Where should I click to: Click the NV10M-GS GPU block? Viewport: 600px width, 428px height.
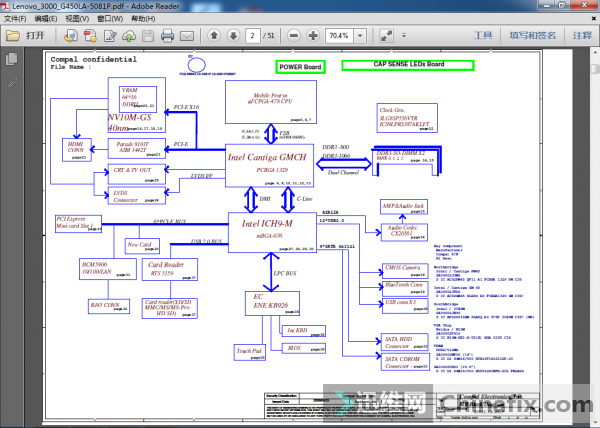(137, 105)
